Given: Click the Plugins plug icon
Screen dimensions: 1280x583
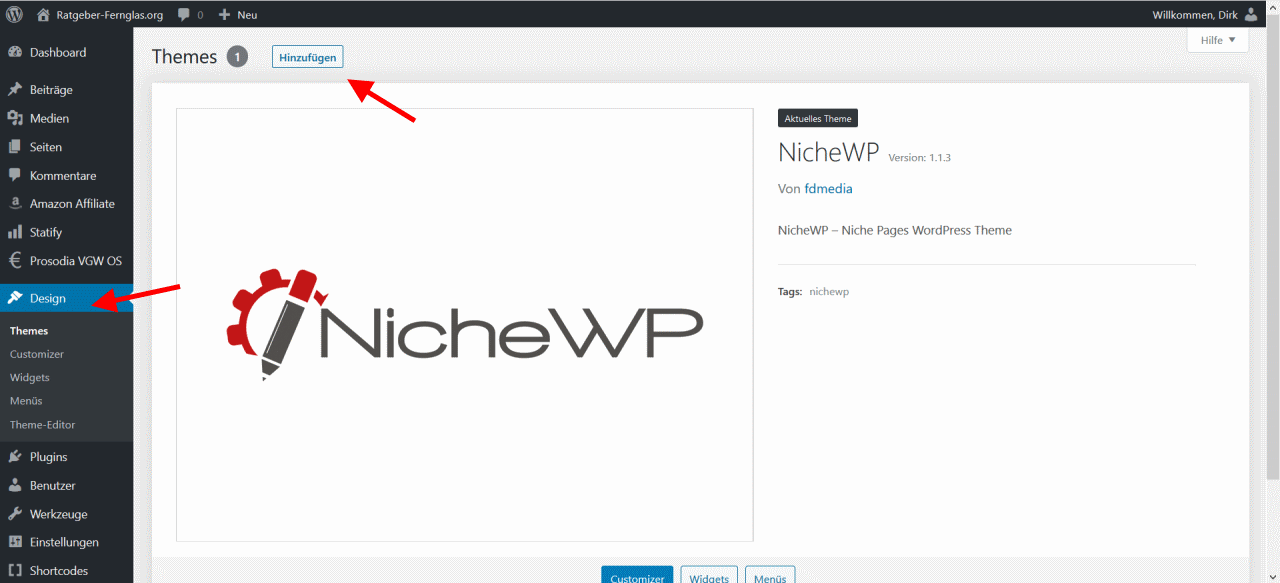Looking at the screenshot, I should [x=15, y=456].
